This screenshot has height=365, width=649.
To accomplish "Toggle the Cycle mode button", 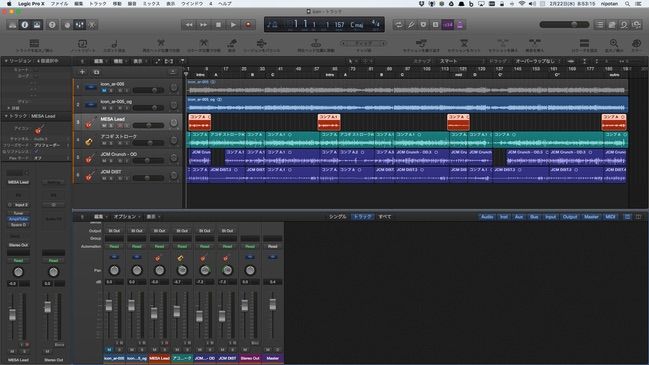I will (399, 25).
